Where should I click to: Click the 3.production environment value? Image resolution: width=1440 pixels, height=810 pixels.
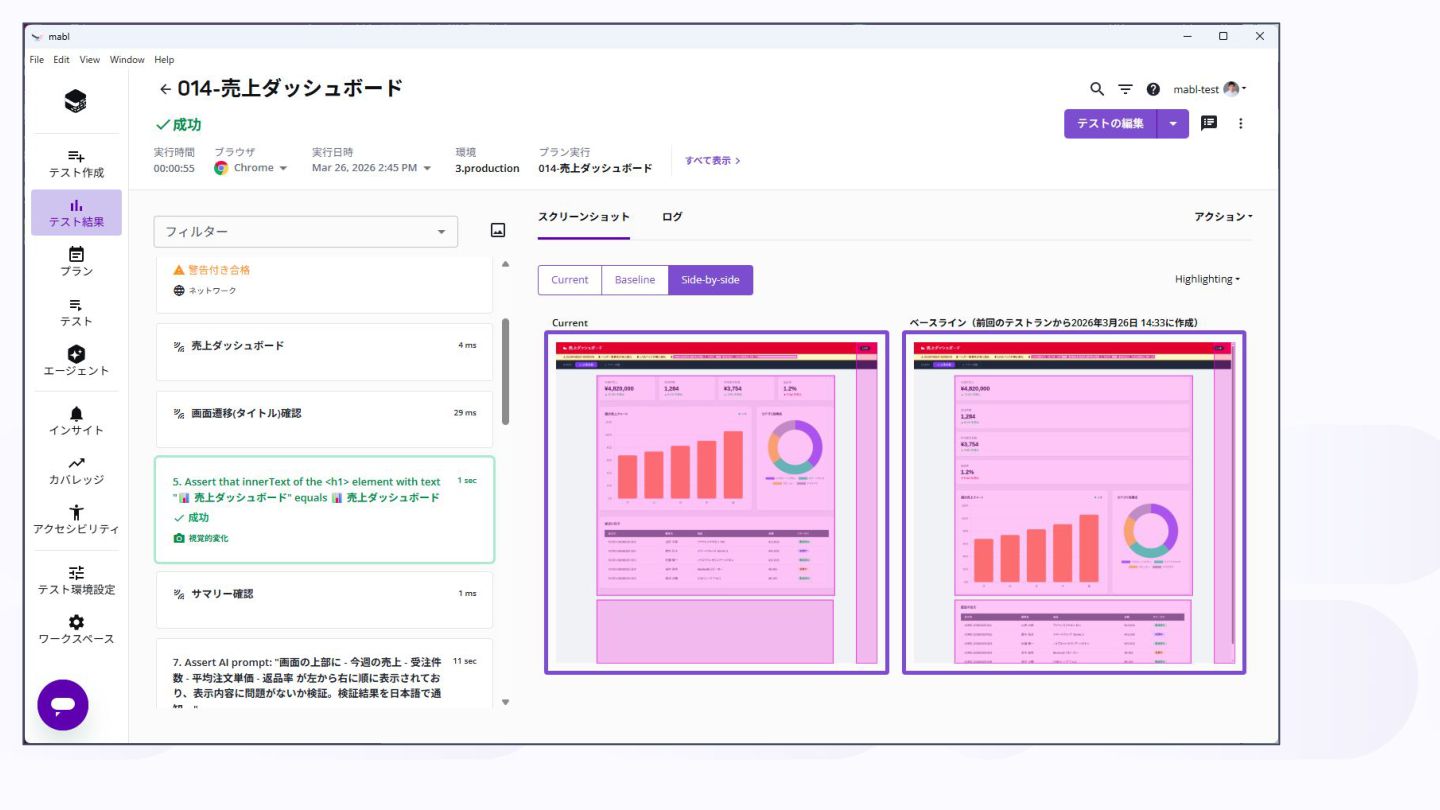[487, 168]
